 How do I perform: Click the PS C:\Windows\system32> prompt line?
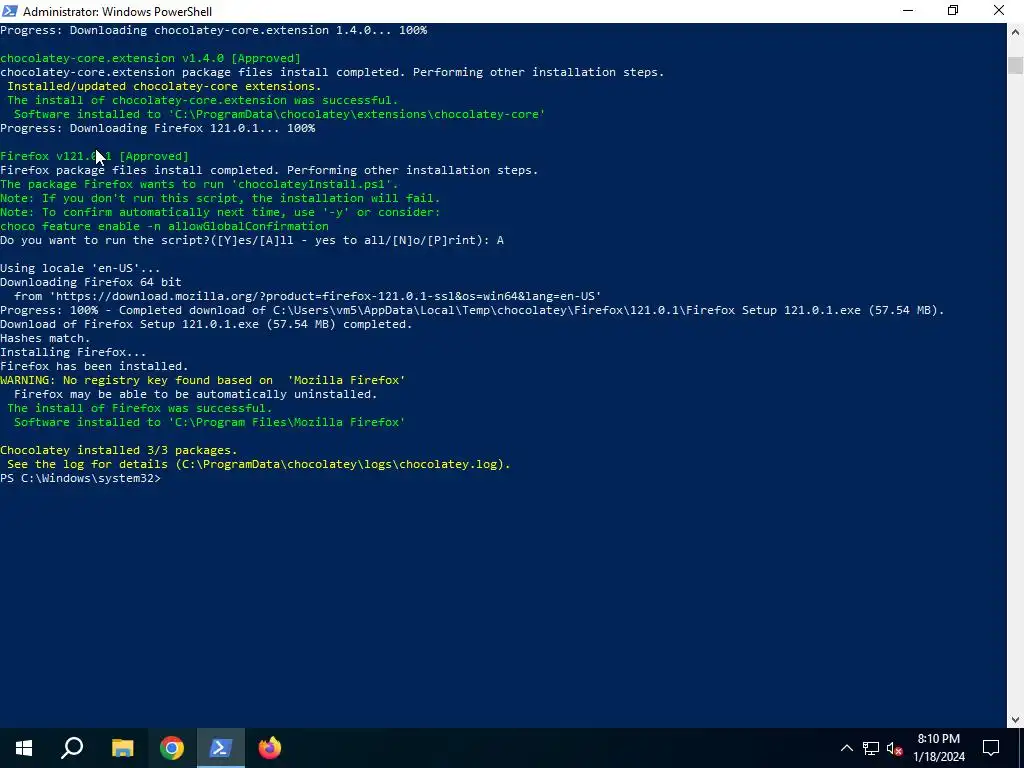pyautogui.click(x=80, y=478)
